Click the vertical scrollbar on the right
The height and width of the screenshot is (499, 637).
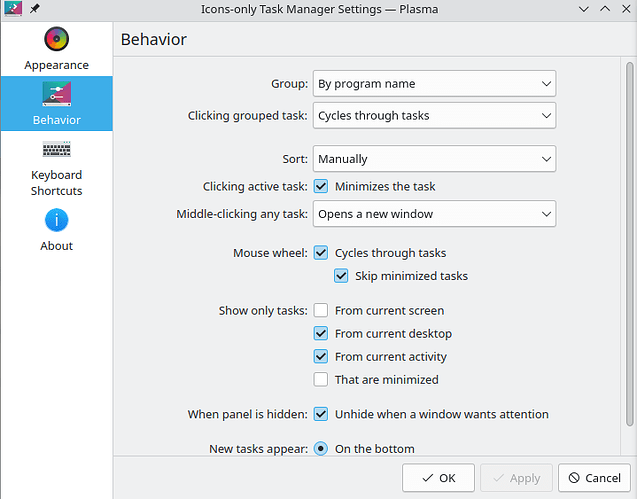pos(630,244)
